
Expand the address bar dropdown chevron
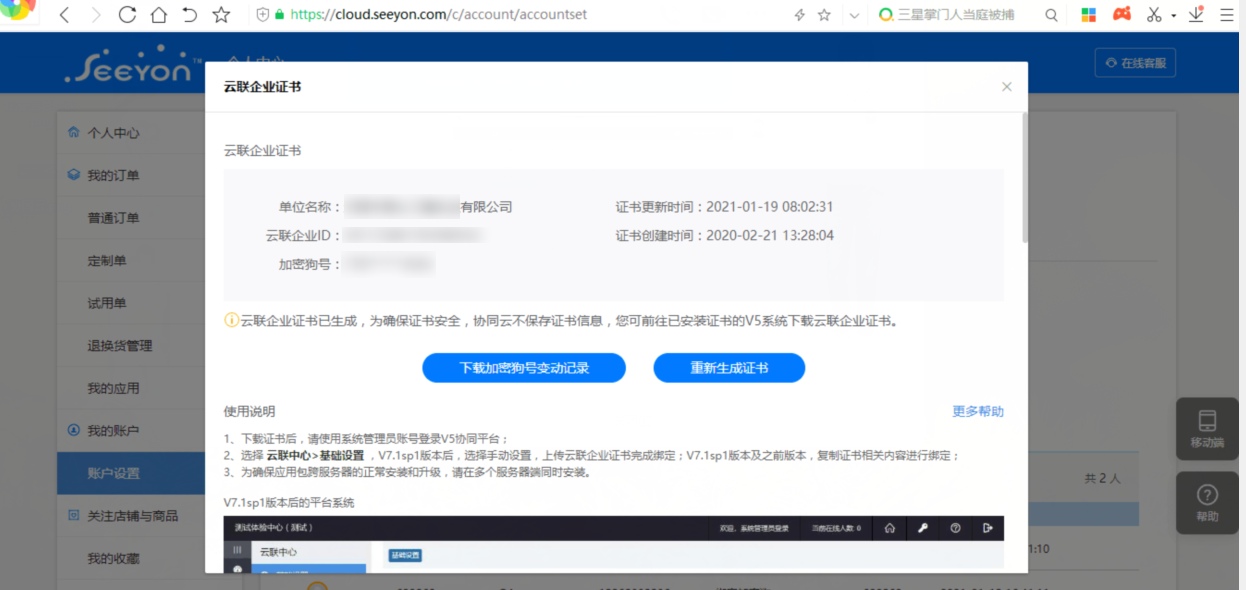click(853, 15)
